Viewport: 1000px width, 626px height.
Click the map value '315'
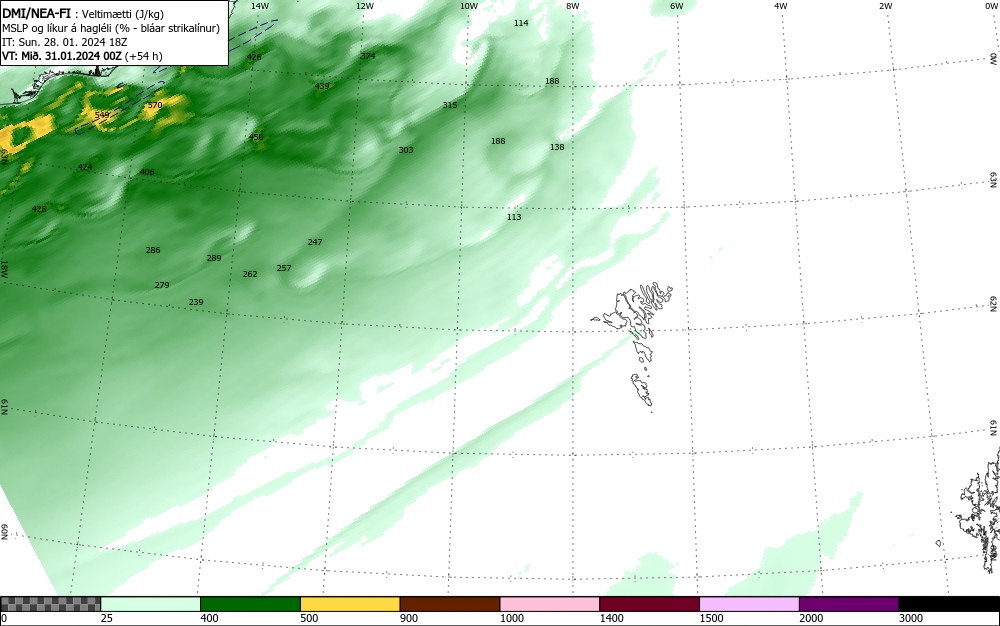click(450, 105)
